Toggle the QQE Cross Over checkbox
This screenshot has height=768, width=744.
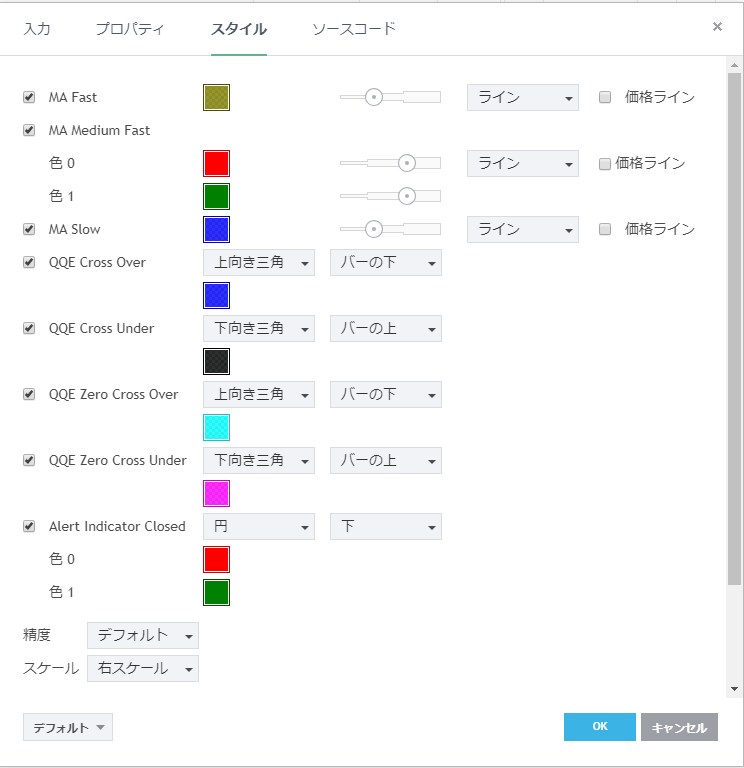(29, 262)
